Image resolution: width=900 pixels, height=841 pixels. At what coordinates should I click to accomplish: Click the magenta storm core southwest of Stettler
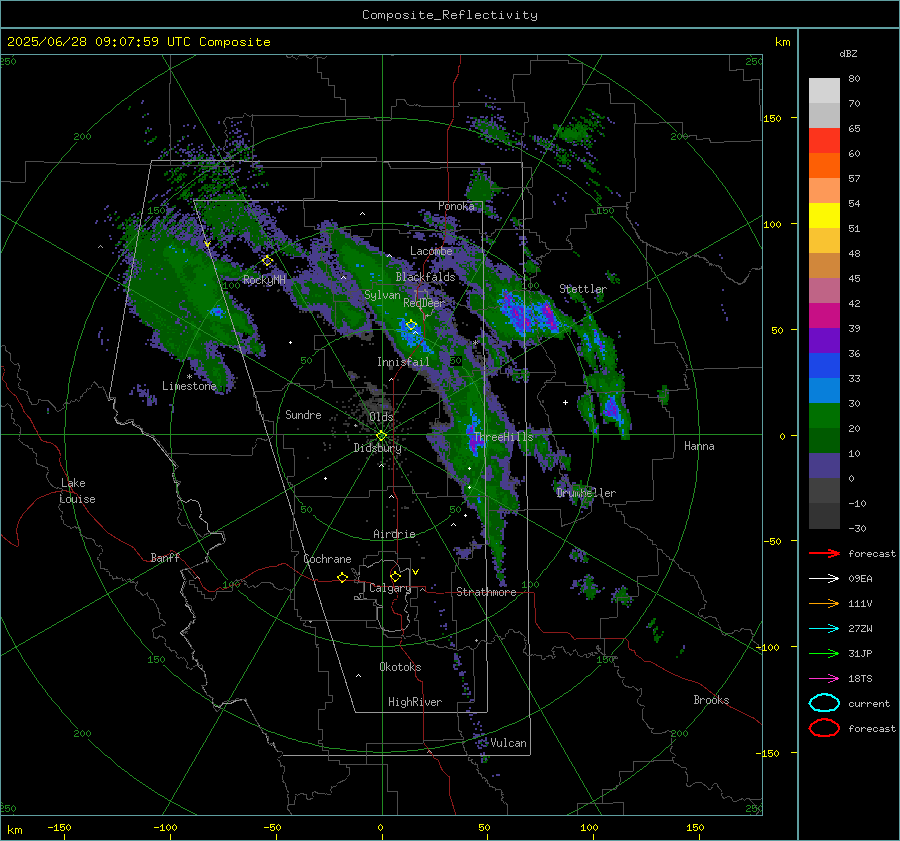[548, 316]
